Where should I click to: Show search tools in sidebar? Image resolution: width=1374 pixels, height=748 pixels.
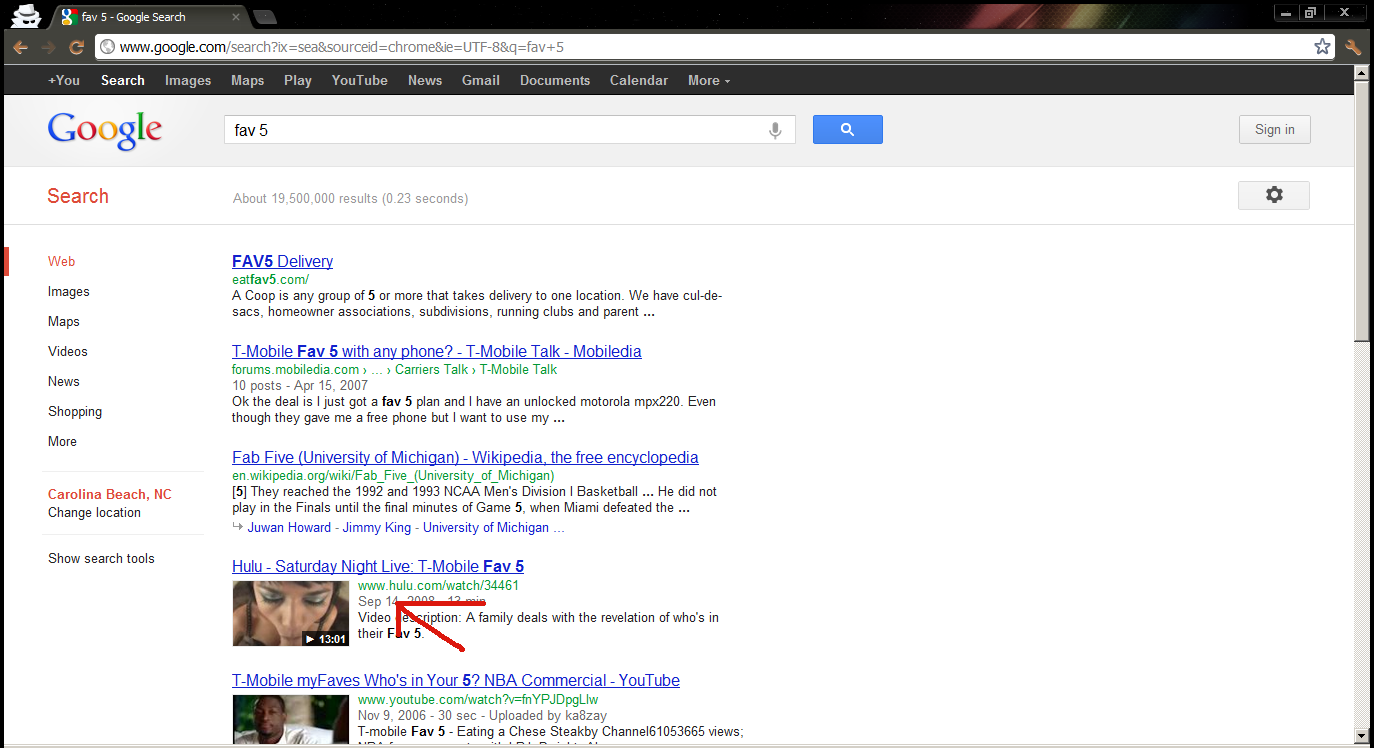101,558
